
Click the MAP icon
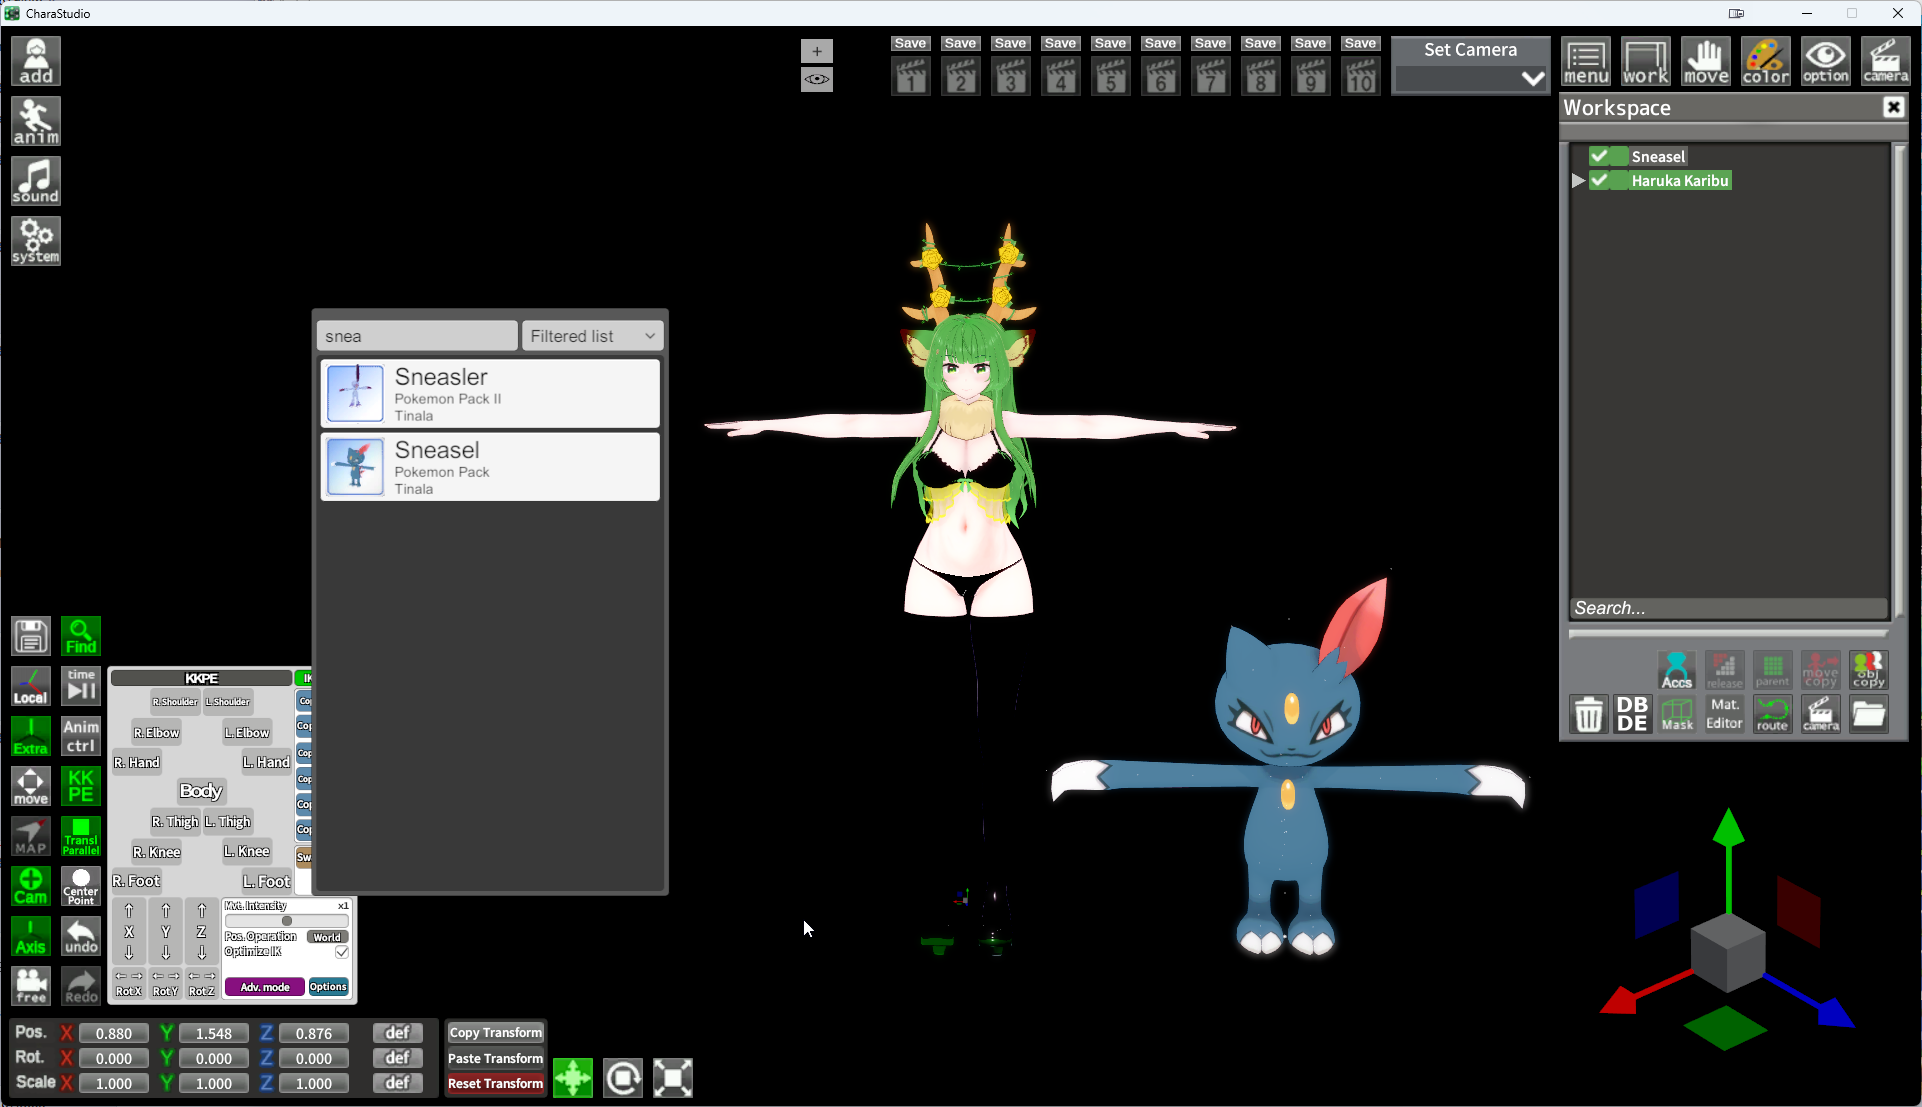tap(31, 836)
